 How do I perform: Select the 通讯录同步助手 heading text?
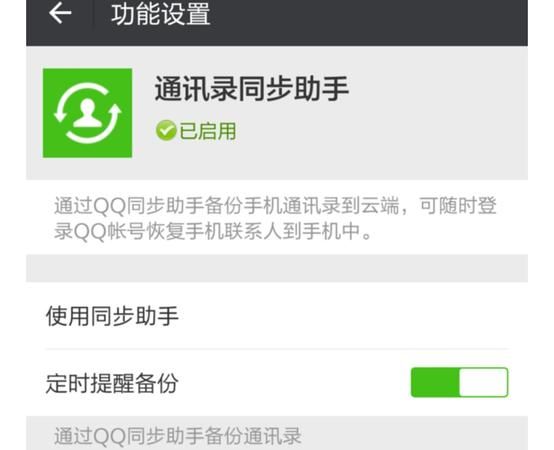252,88
